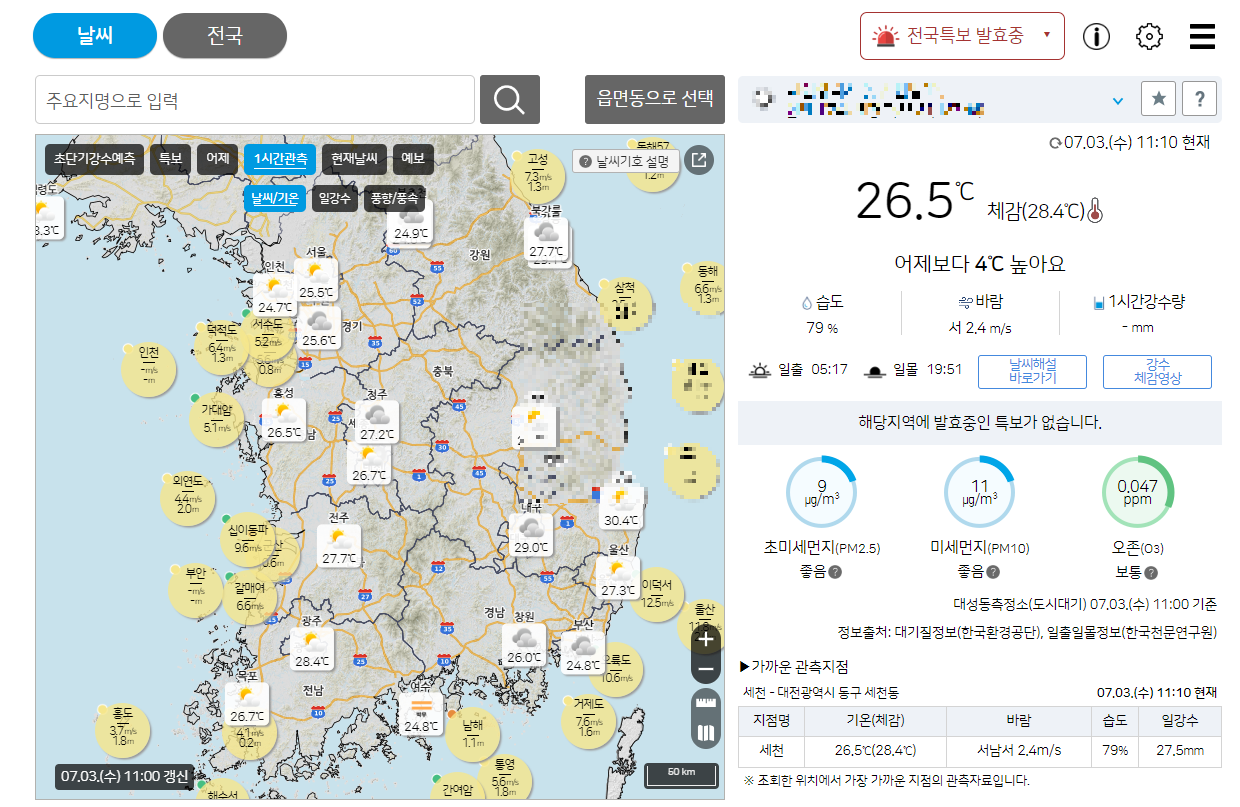Click the PM2.5 gauge ring
Viewport: 1240px width, 807px height.
(821, 492)
